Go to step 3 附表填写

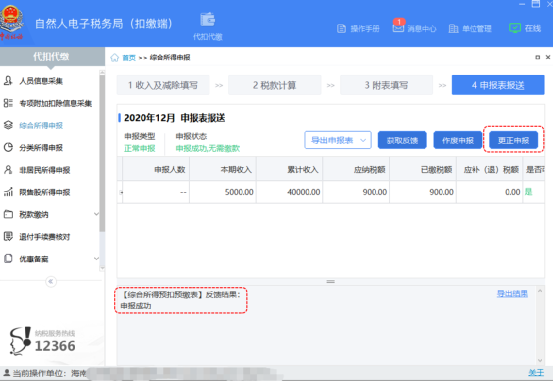[387, 85]
